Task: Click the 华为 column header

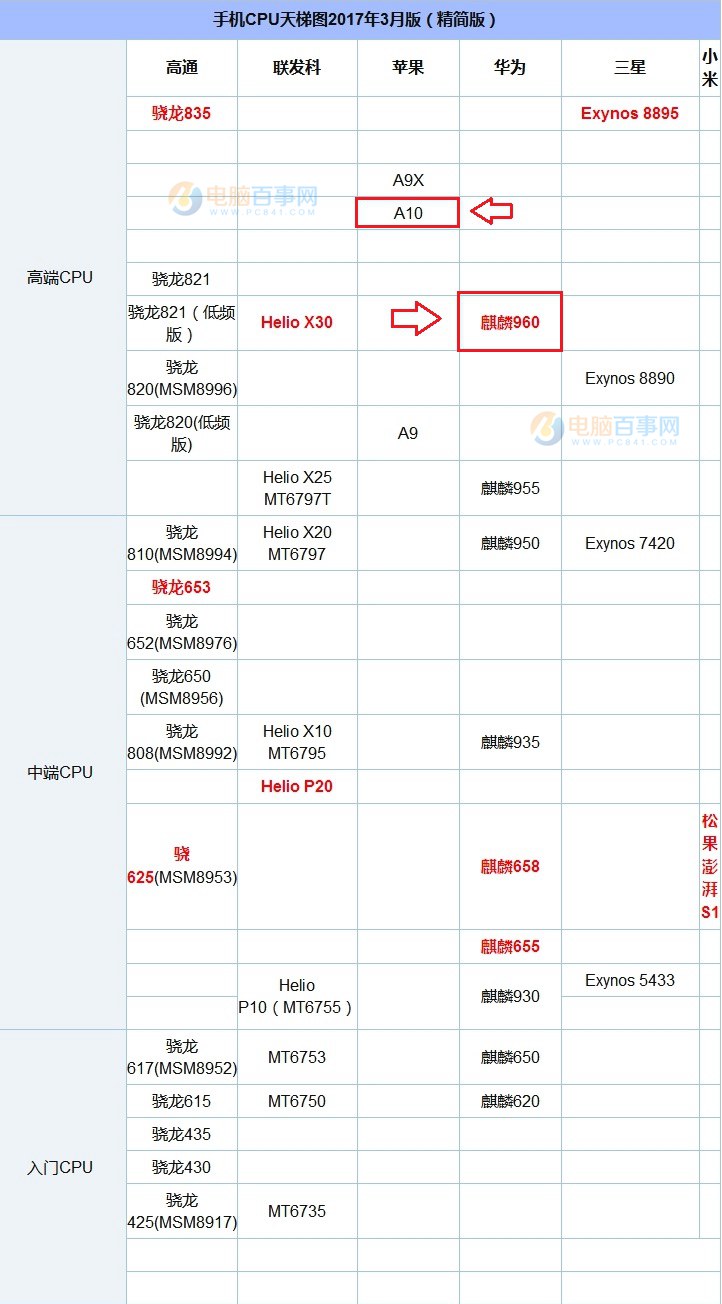Action: click(x=510, y=68)
